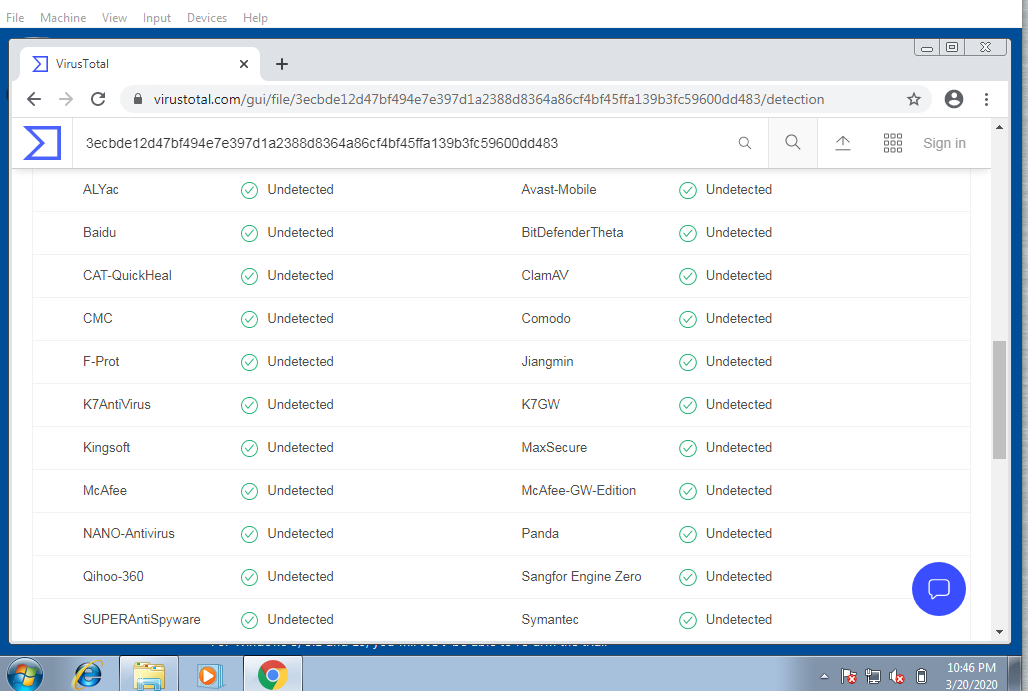Open the File menu
The image size is (1028, 691).
[15, 18]
